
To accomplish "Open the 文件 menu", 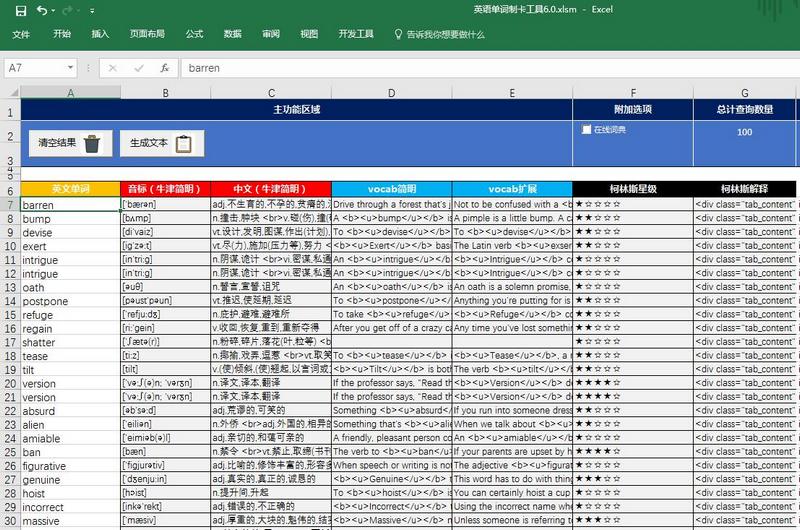I will [x=21, y=34].
